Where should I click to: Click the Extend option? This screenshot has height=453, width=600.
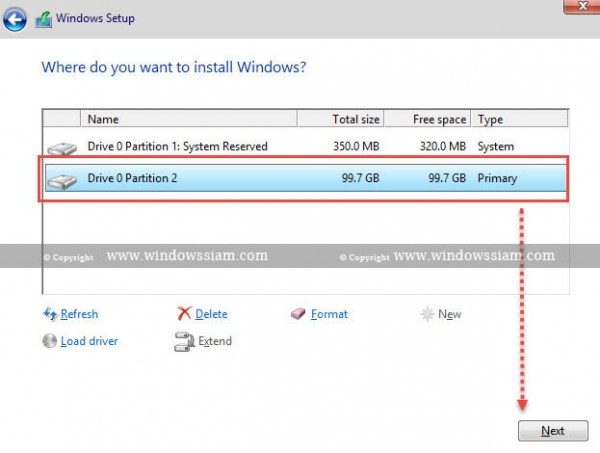215,341
